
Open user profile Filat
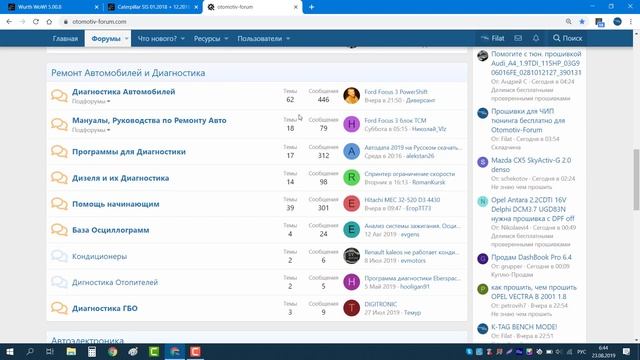click(493, 38)
